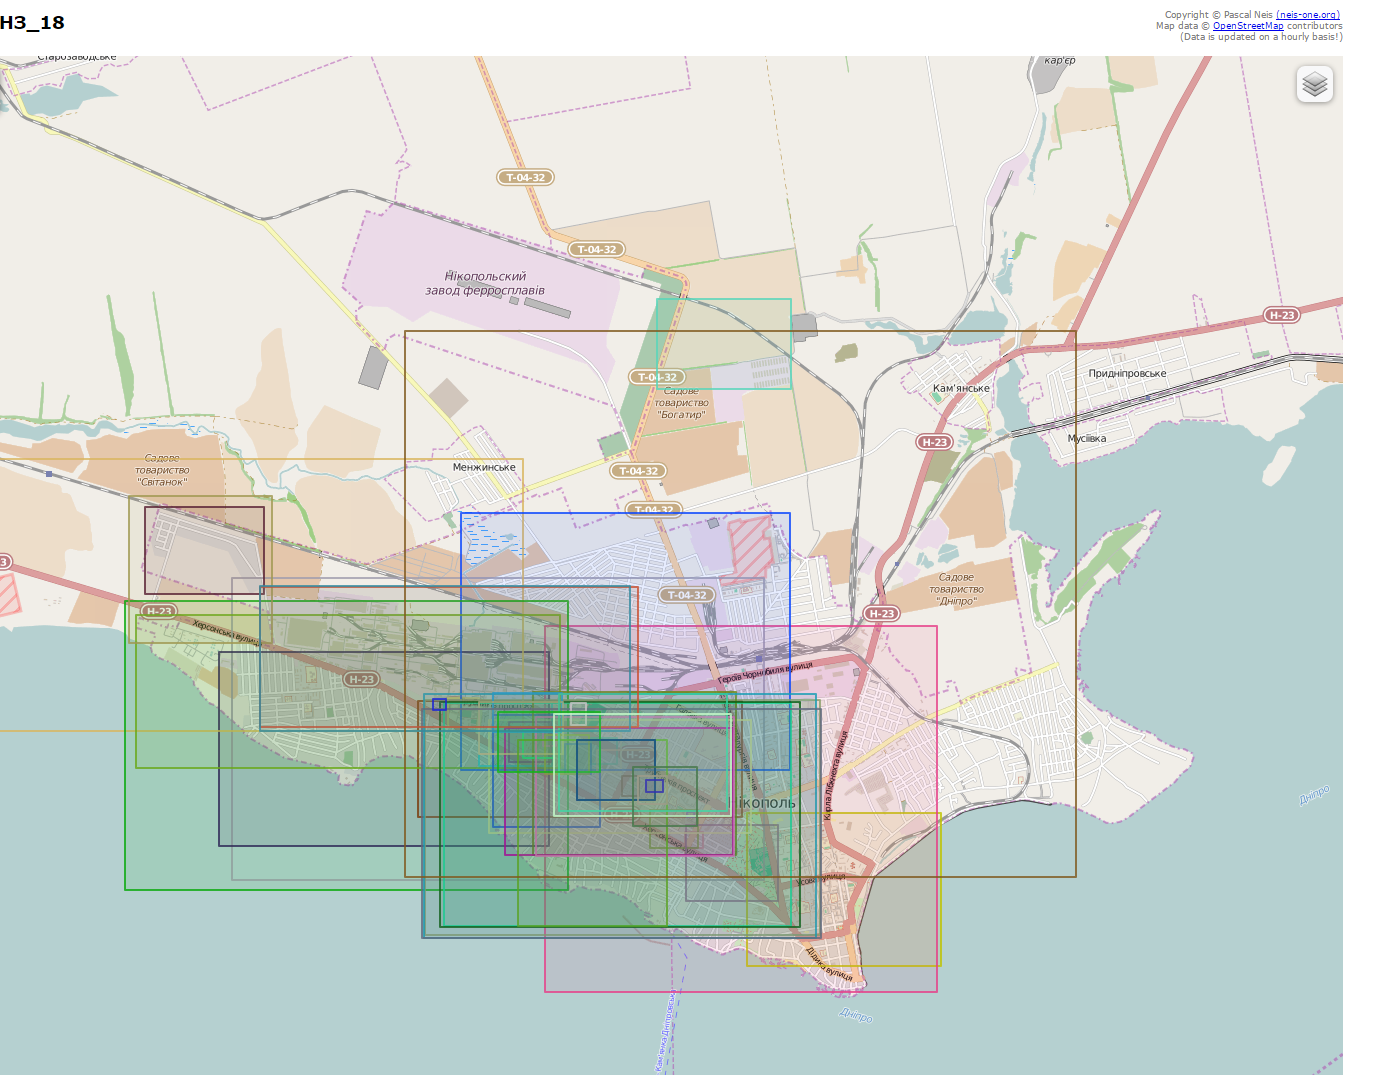Click the Придніпровське place label
Image resolution: width=1375 pixels, height=1075 pixels.
point(1127,373)
